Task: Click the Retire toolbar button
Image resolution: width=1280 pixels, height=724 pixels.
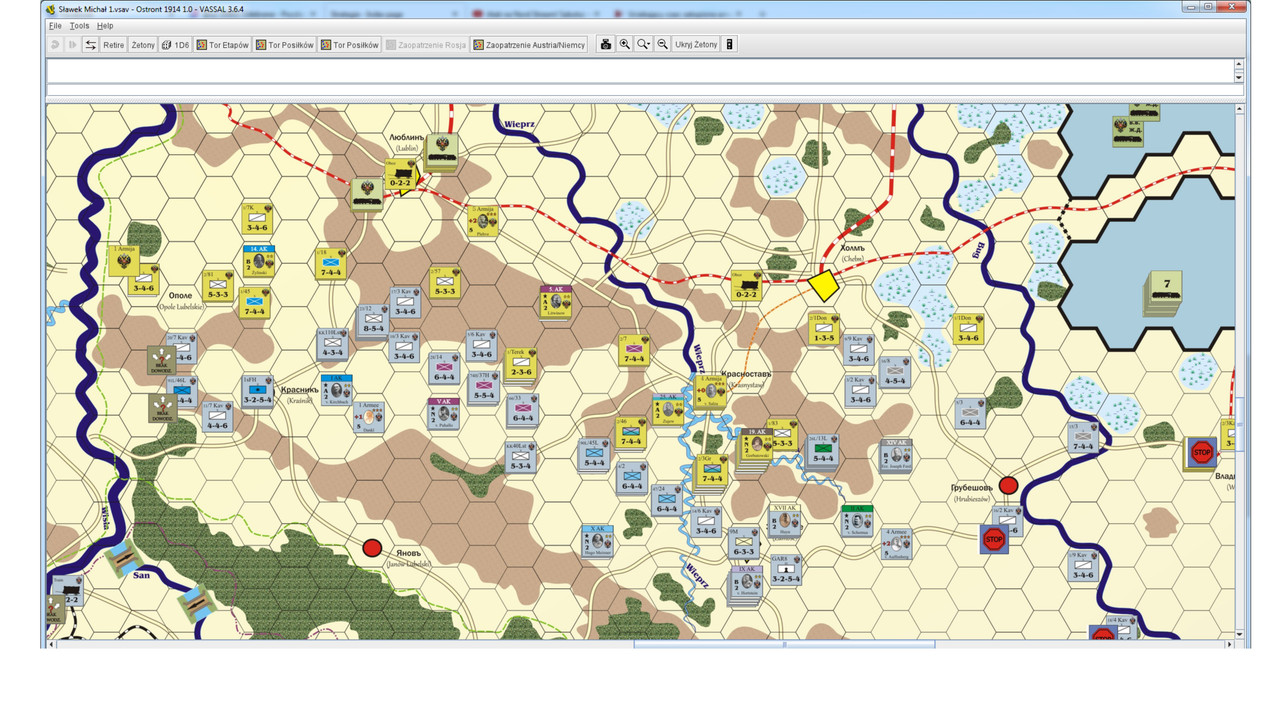Action: [114, 45]
